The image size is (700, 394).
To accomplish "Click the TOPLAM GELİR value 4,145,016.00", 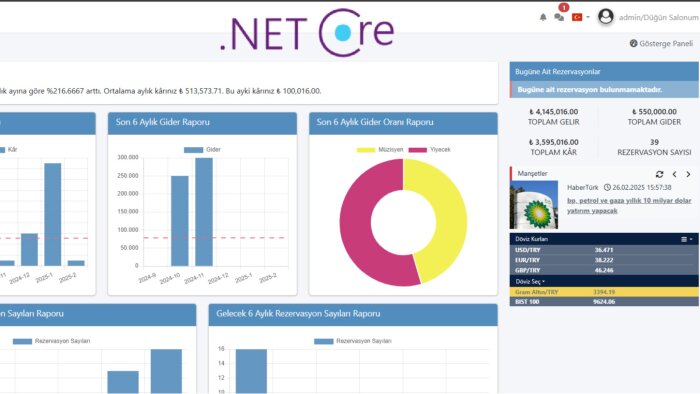I will (554, 112).
